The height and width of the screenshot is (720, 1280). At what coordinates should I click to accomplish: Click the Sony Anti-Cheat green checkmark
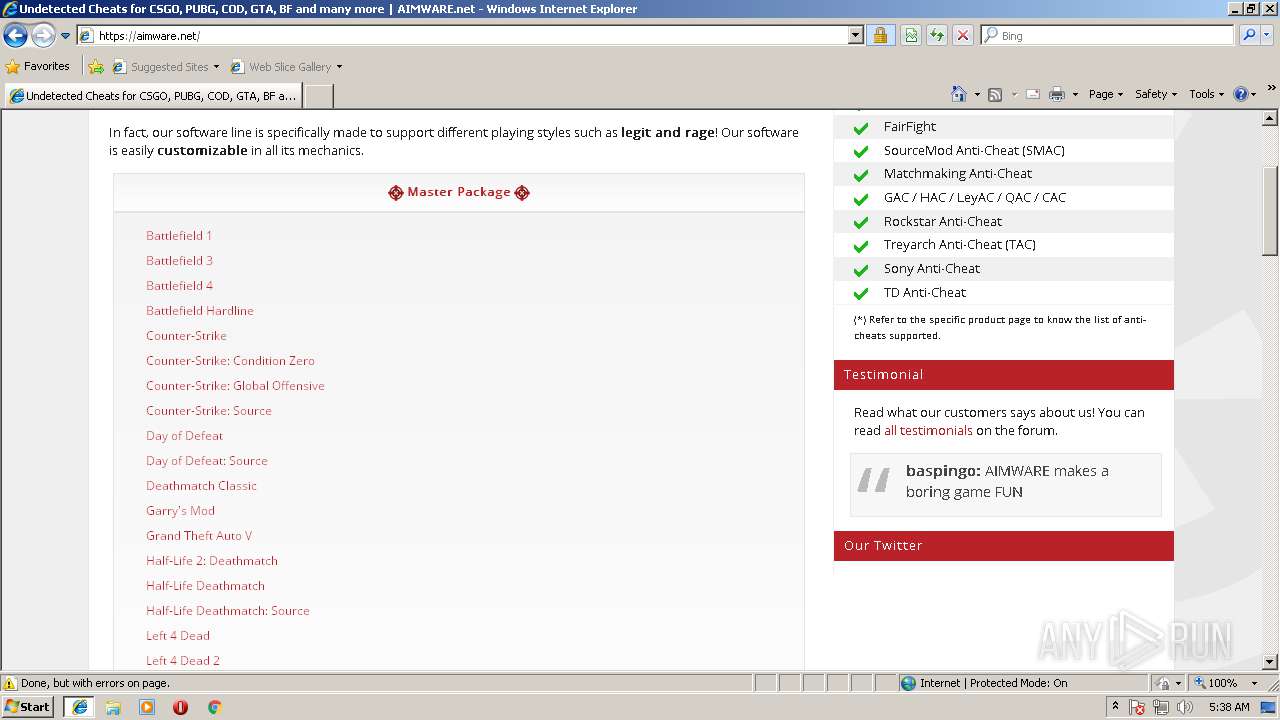(860, 269)
